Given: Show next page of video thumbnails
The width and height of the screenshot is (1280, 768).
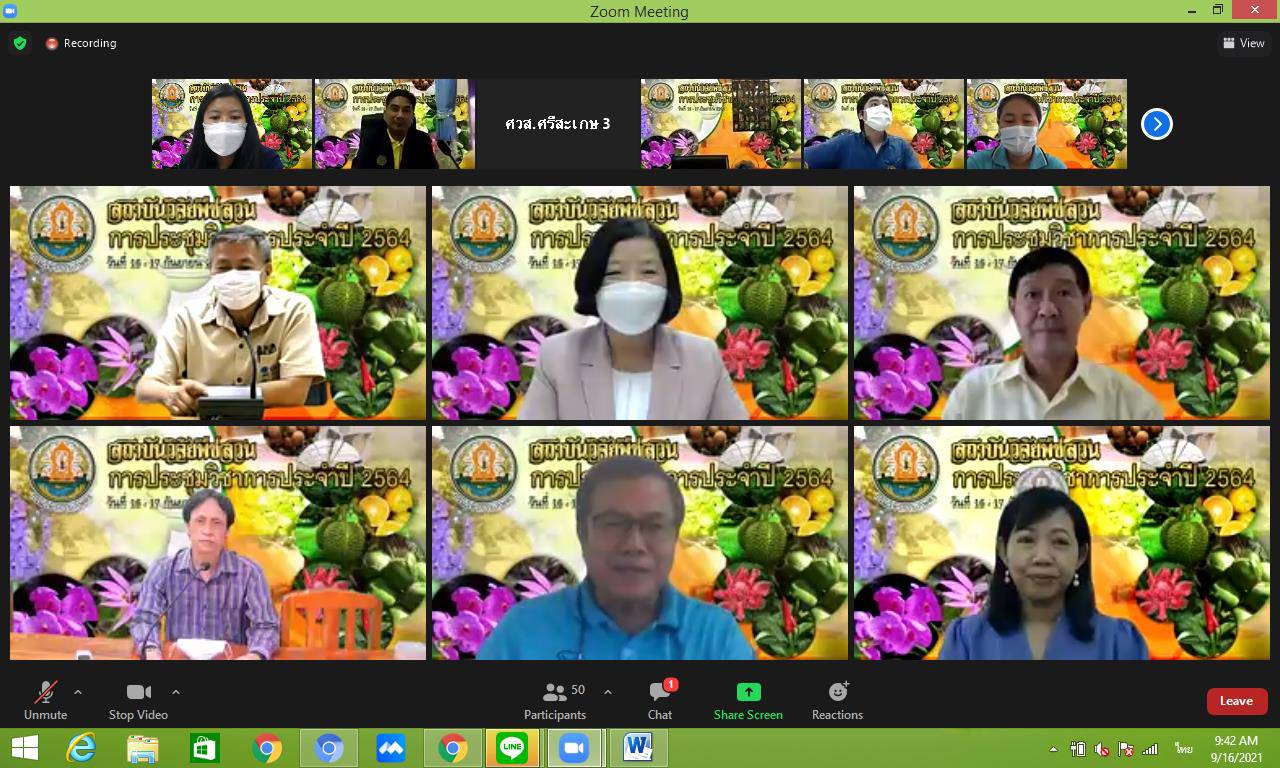Looking at the screenshot, I should 1157,124.
